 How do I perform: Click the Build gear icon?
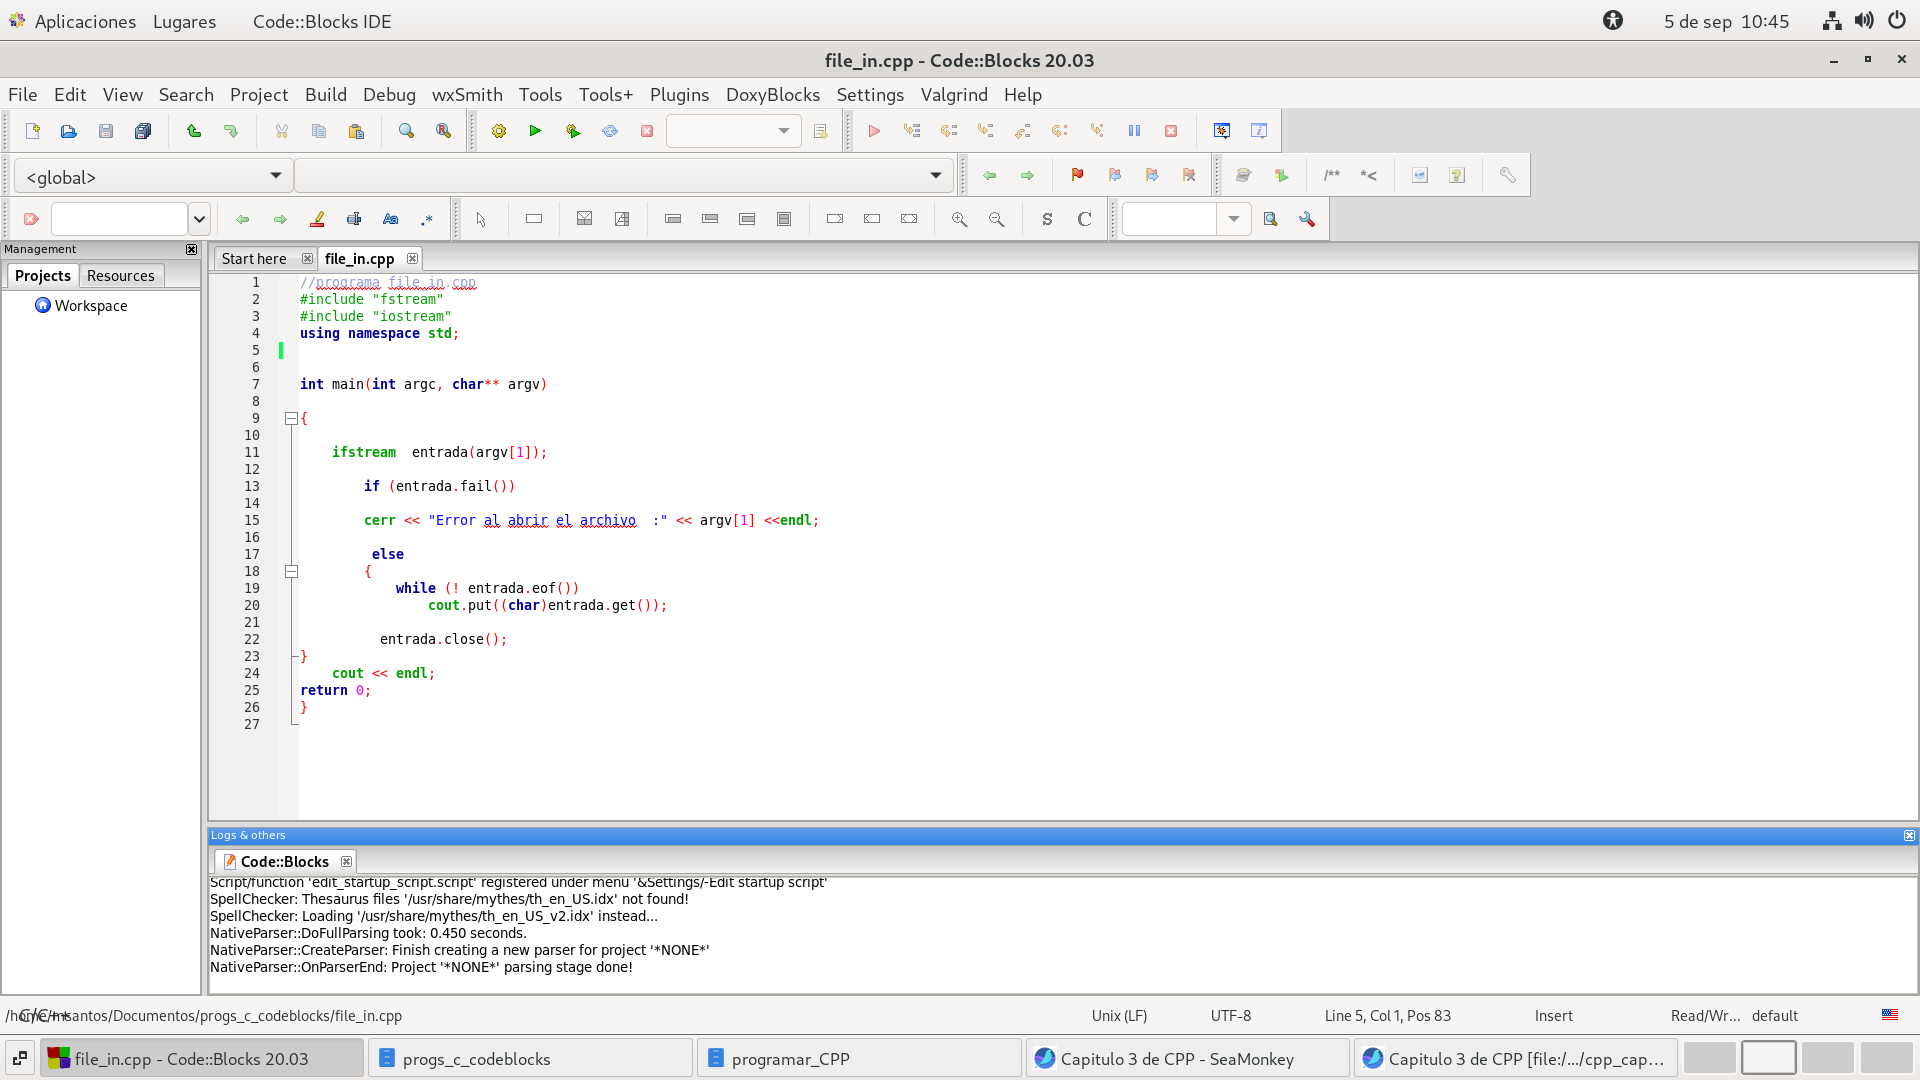(x=499, y=131)
